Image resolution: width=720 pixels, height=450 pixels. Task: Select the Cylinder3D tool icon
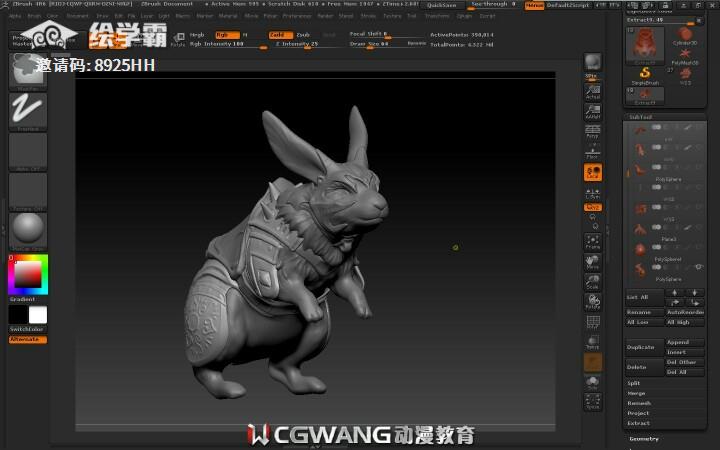coord(685,36)
